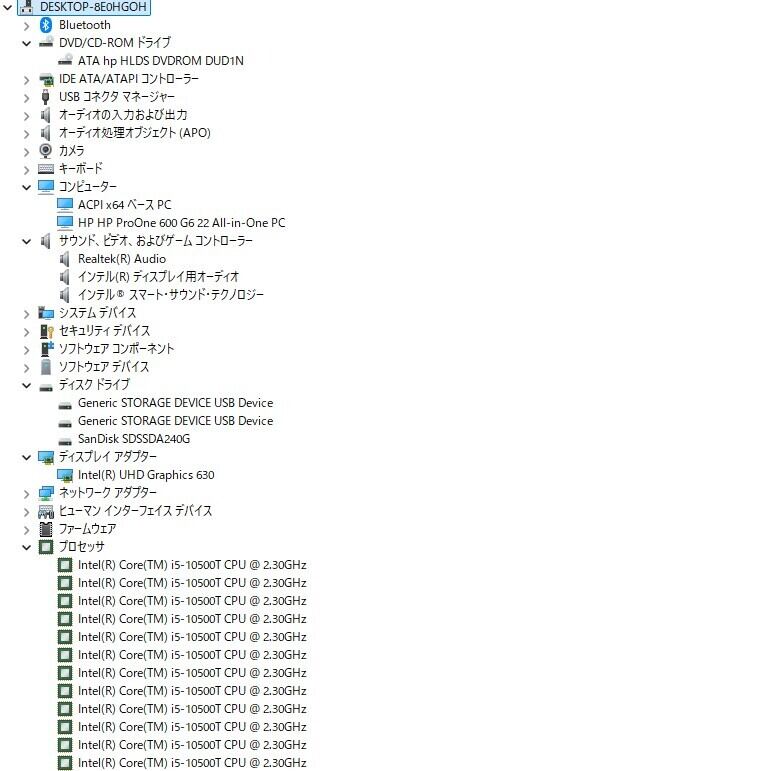Expand the ソフトウェア デバイス category
The width and height of the screenshot is (782, 771).
26,368
